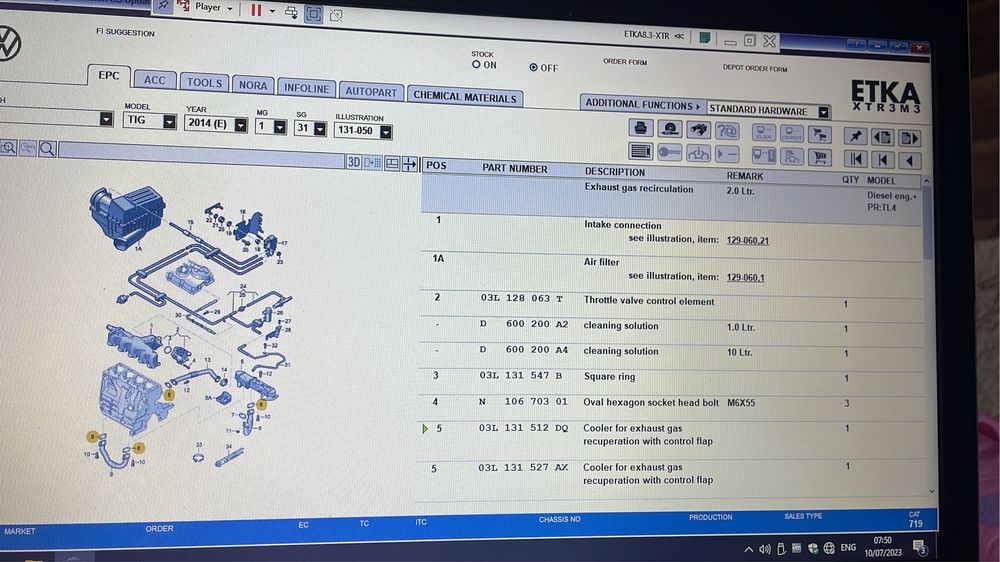Open the Player menu in VM toolbar

pos(213,7)
